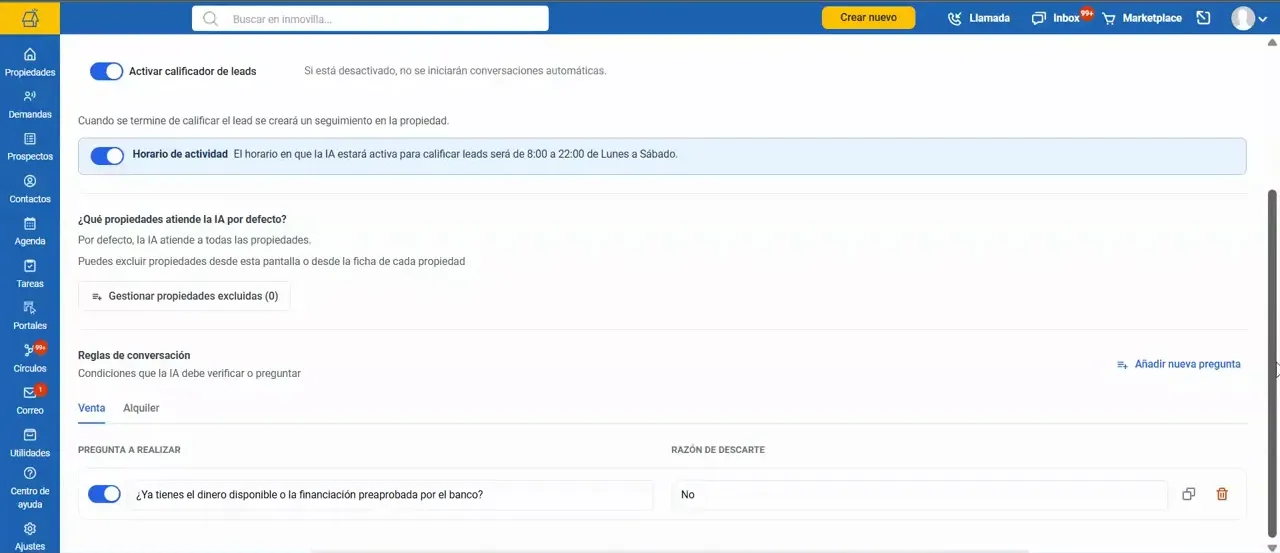This screenshot has height=553, width=1280.
Task: Focus the Buscar en inmovilla search field
Action: point(370,18)
